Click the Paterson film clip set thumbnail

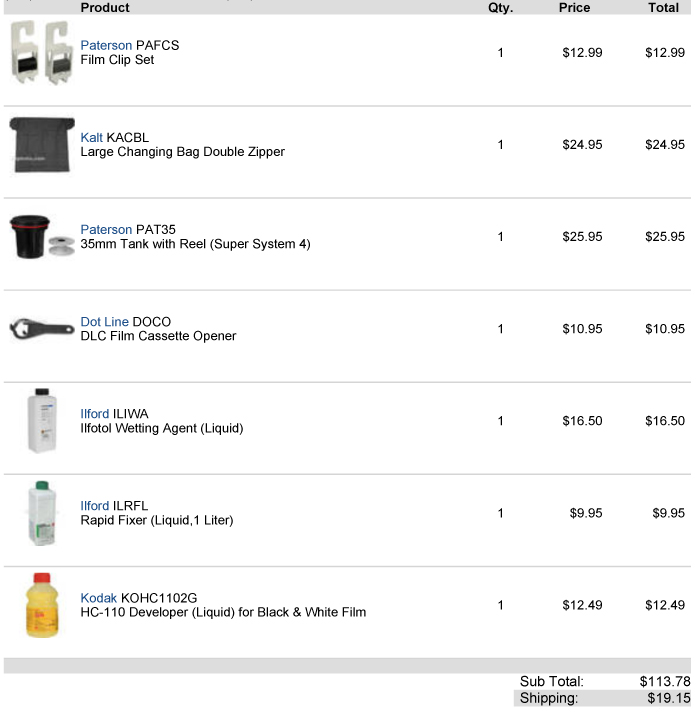tap(40, 52)
